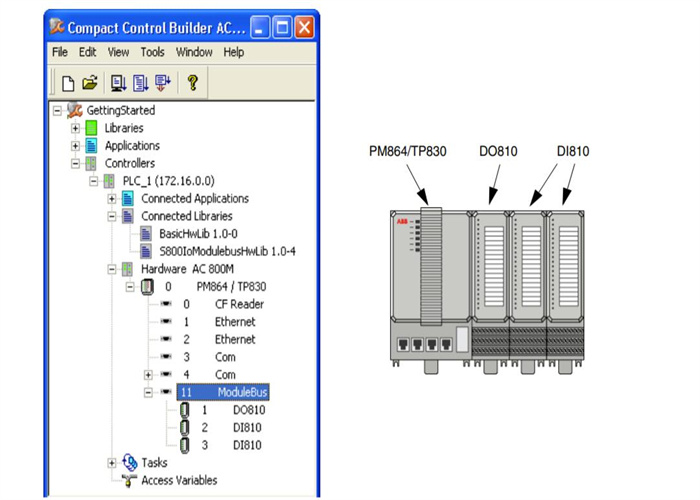Click the CF Reader port icon
Viewport: 700px width, 500px height.
click(x=166, y=304)
